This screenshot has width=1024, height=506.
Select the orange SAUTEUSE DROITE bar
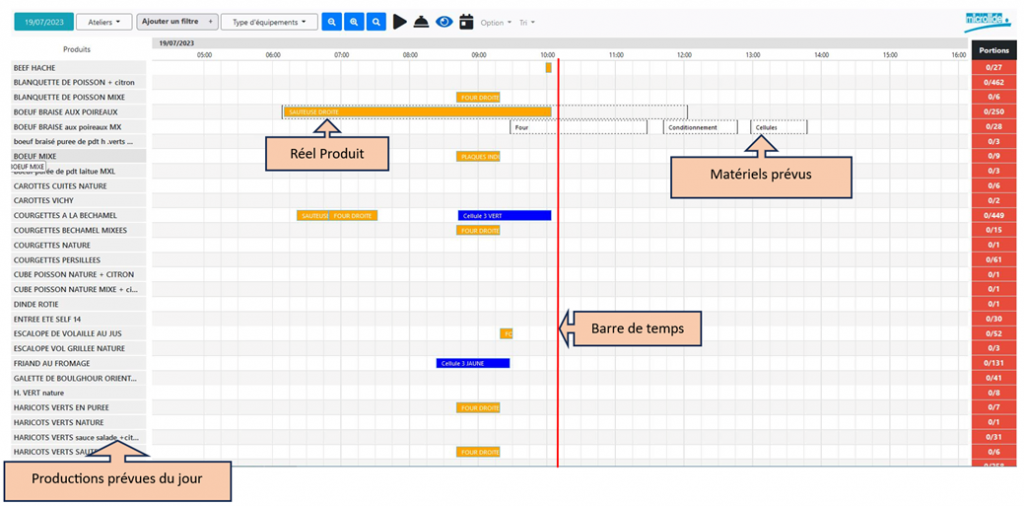click(x=417, y=112)
